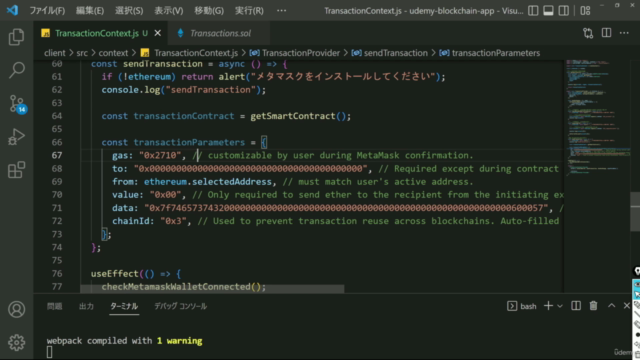Image resolution: width=640 pixels, height=360 pixels.
Task: Open the Customize Layout icon
Action: point(585,11)
